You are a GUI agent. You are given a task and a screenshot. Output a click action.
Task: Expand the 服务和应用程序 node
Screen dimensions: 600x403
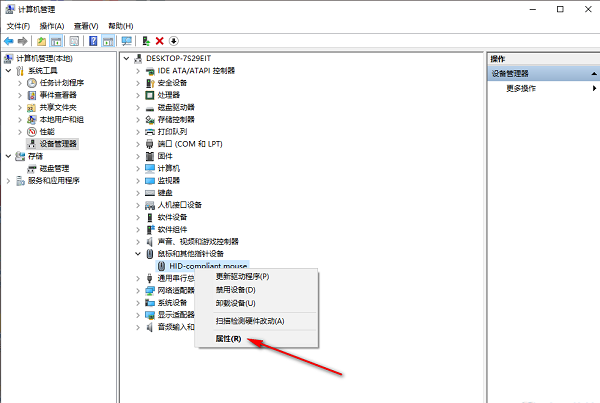9,181
